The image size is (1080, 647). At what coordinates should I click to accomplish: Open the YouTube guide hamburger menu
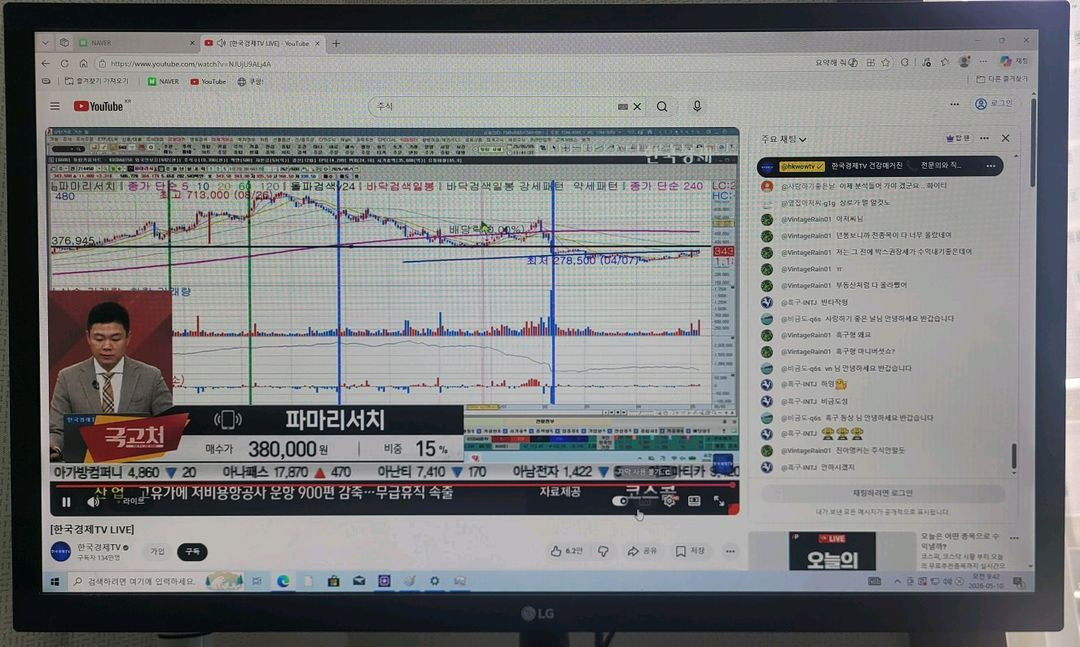pos(55,106)
